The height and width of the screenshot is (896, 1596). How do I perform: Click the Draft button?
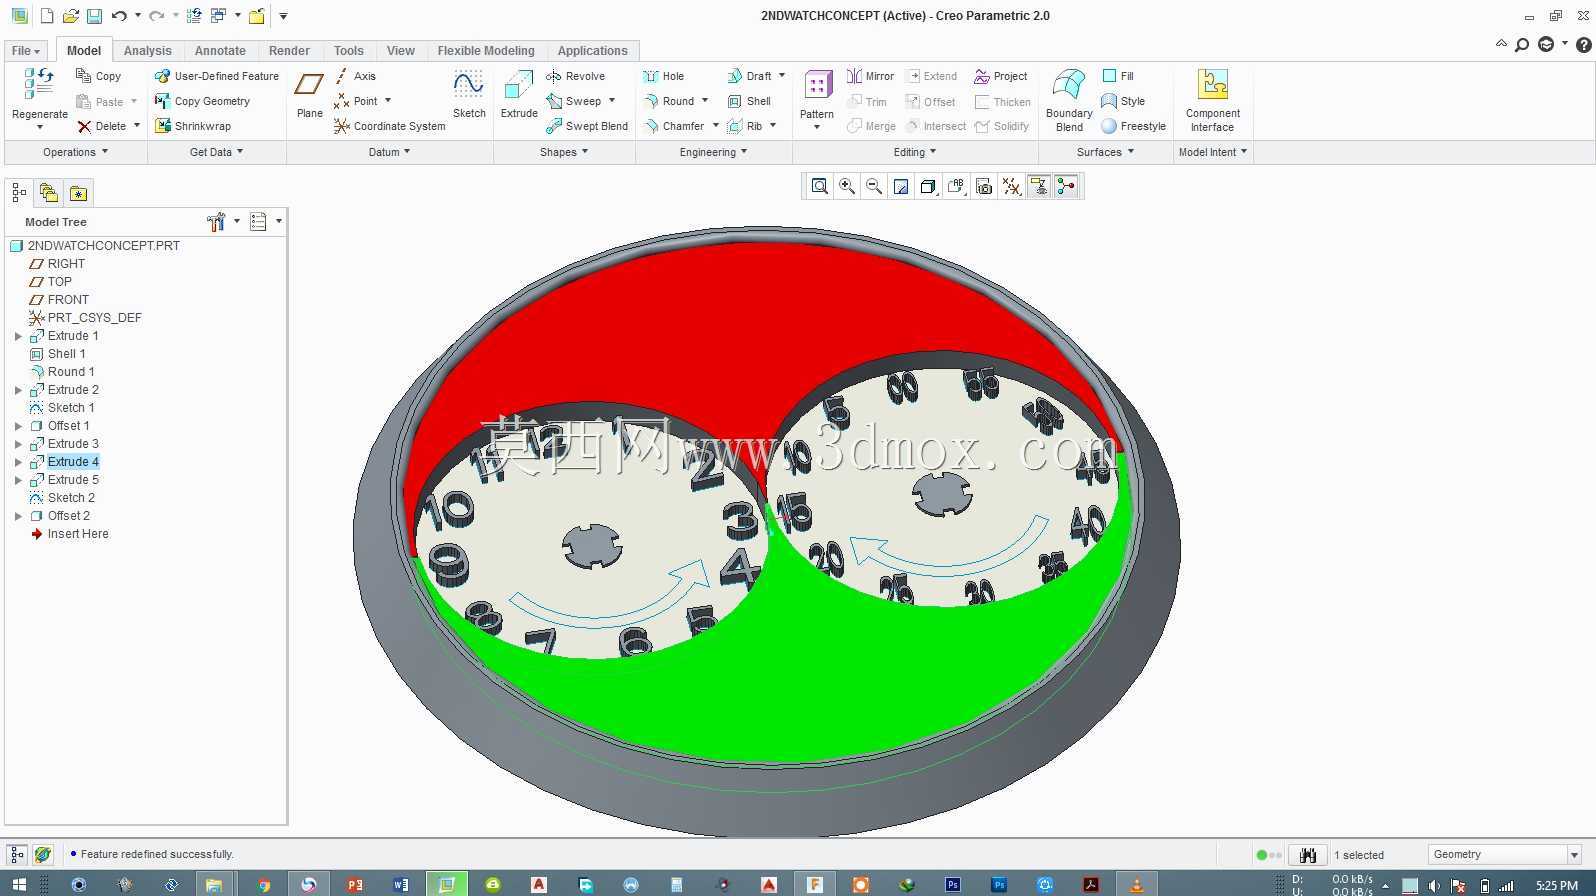[x=749, y=76]
